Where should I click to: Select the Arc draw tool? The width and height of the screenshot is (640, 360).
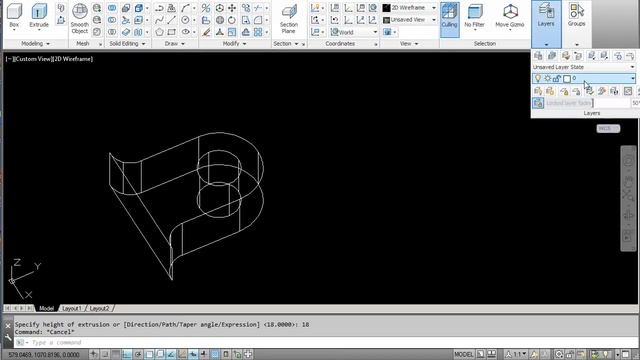(x=185, y=8)
